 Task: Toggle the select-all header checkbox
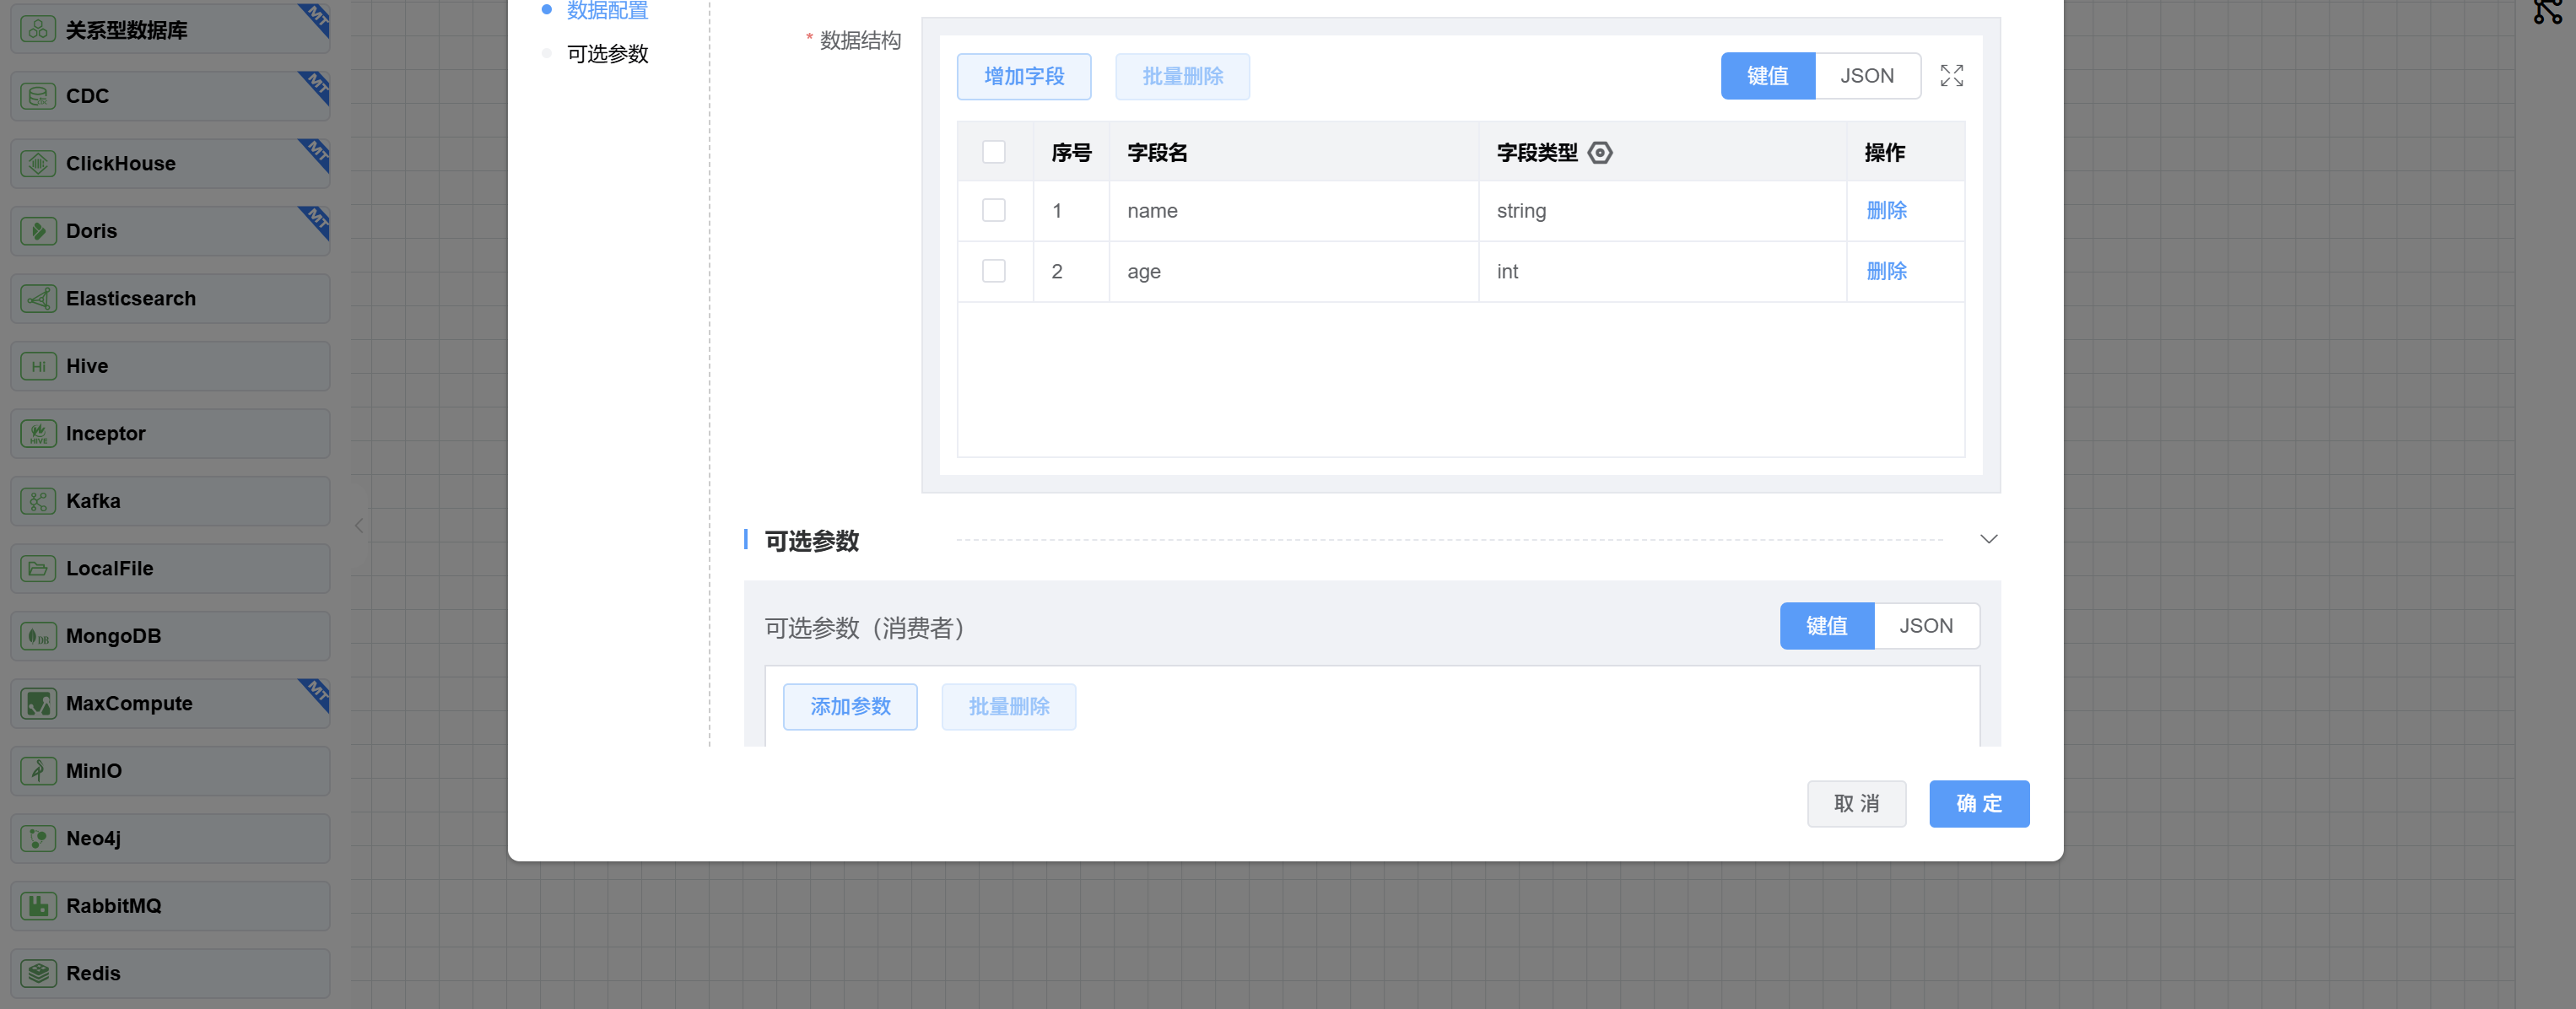[993, 152]
